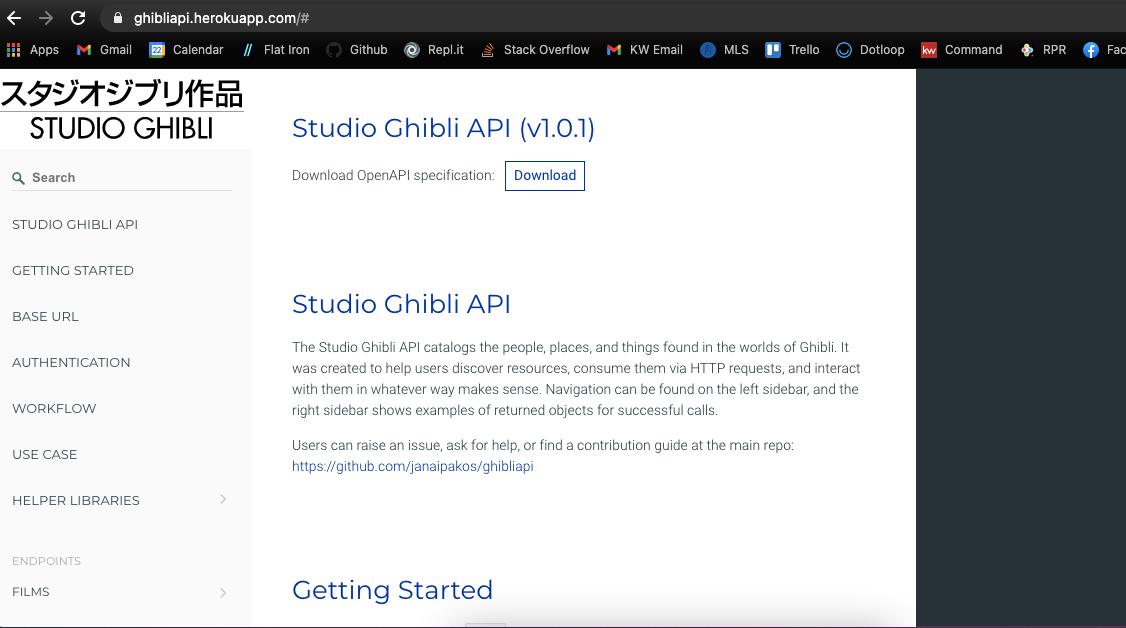Open the KW Email bookmark
Viewport: 1126px width, 628px height.
644,50
